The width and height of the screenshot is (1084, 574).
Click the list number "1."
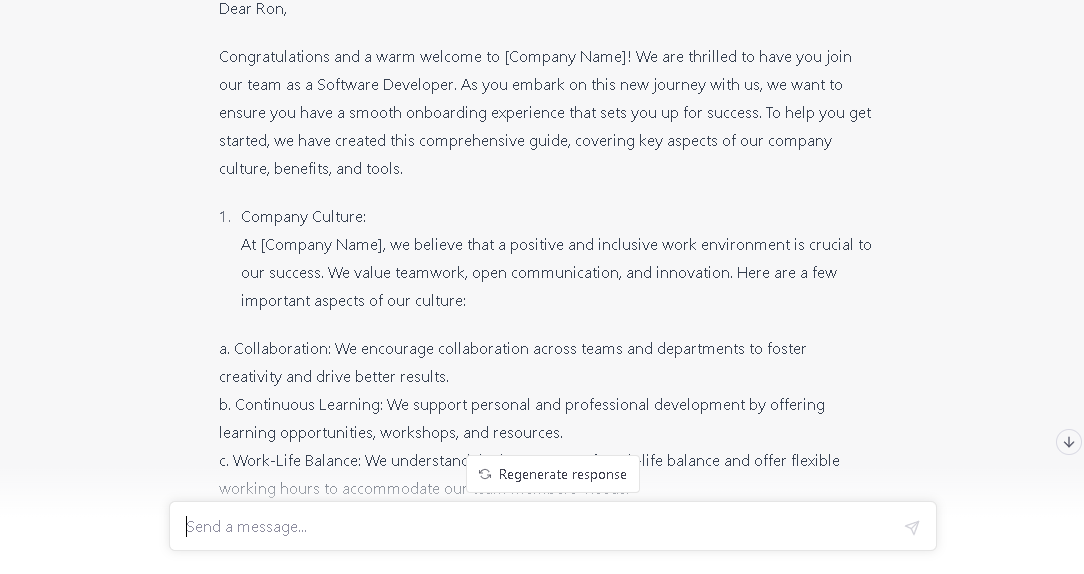click(x=225, y=217)
